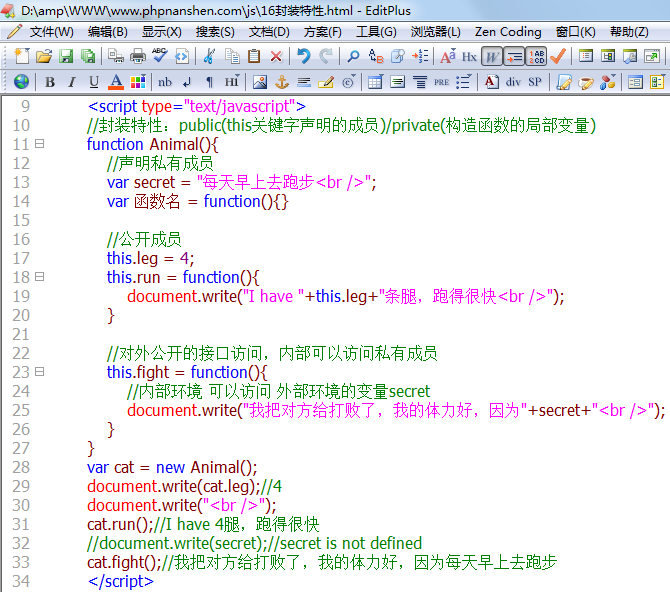This screenshot has width=670, height=592.
Task: Insert paragraph tag icon
Action: [209, 81]
